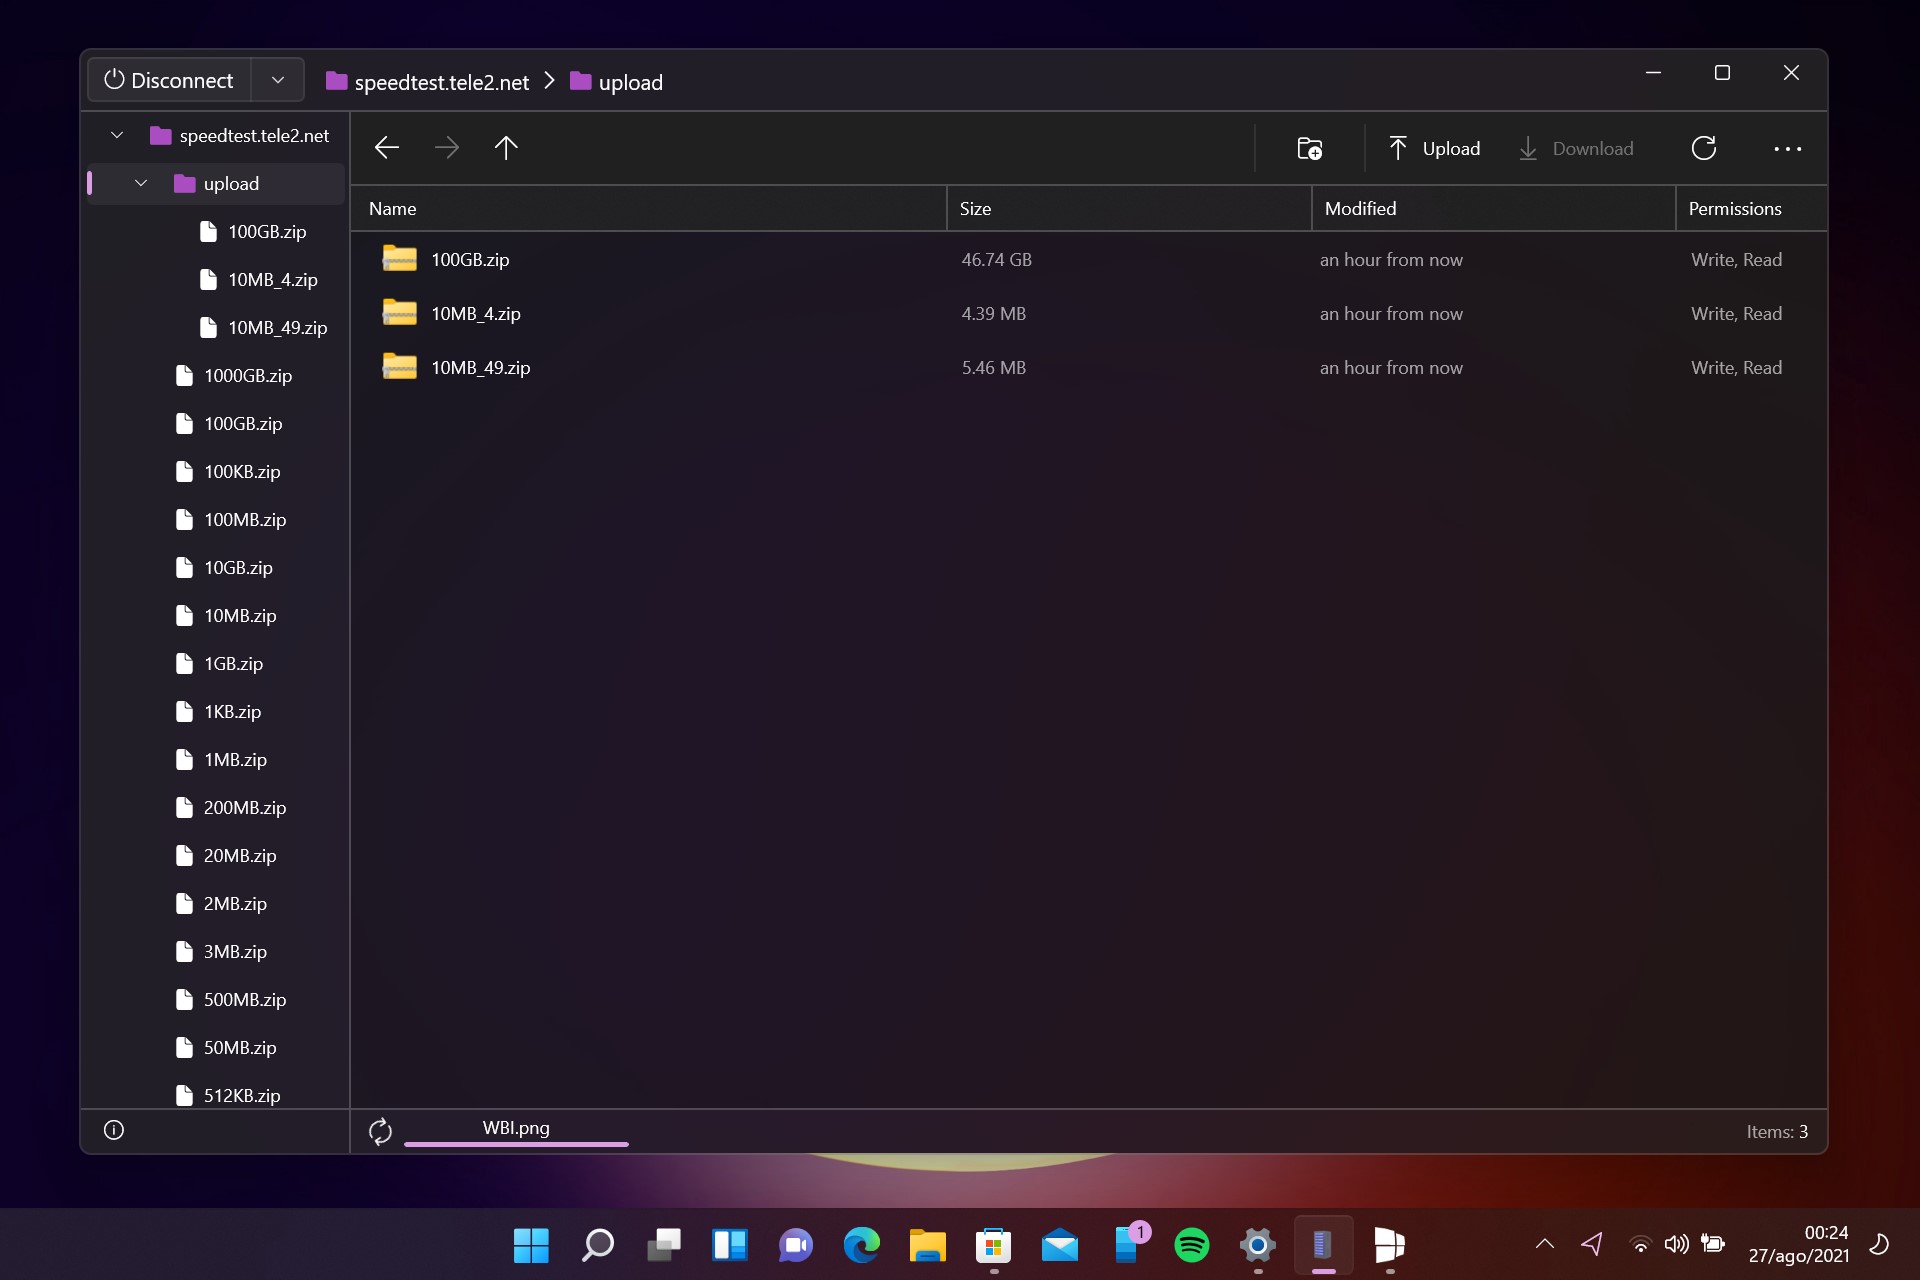Click the Download button
This screenshot has width=1920, height=1280.
click(x=1576, y=148)
